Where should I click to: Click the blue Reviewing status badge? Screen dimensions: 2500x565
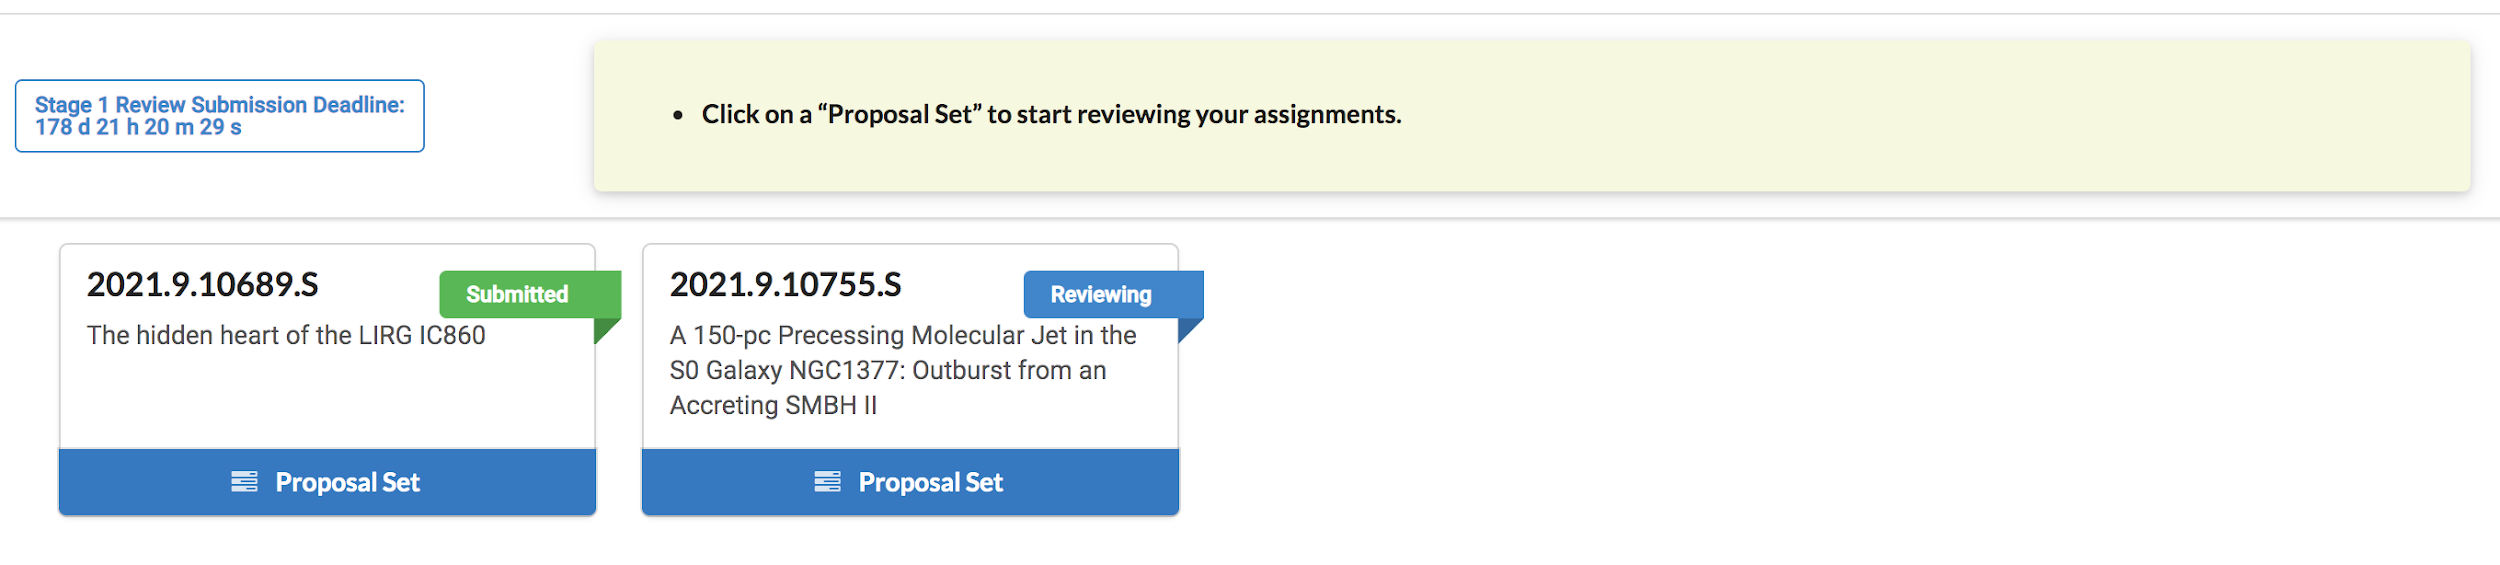click(x=1101, y=295)
